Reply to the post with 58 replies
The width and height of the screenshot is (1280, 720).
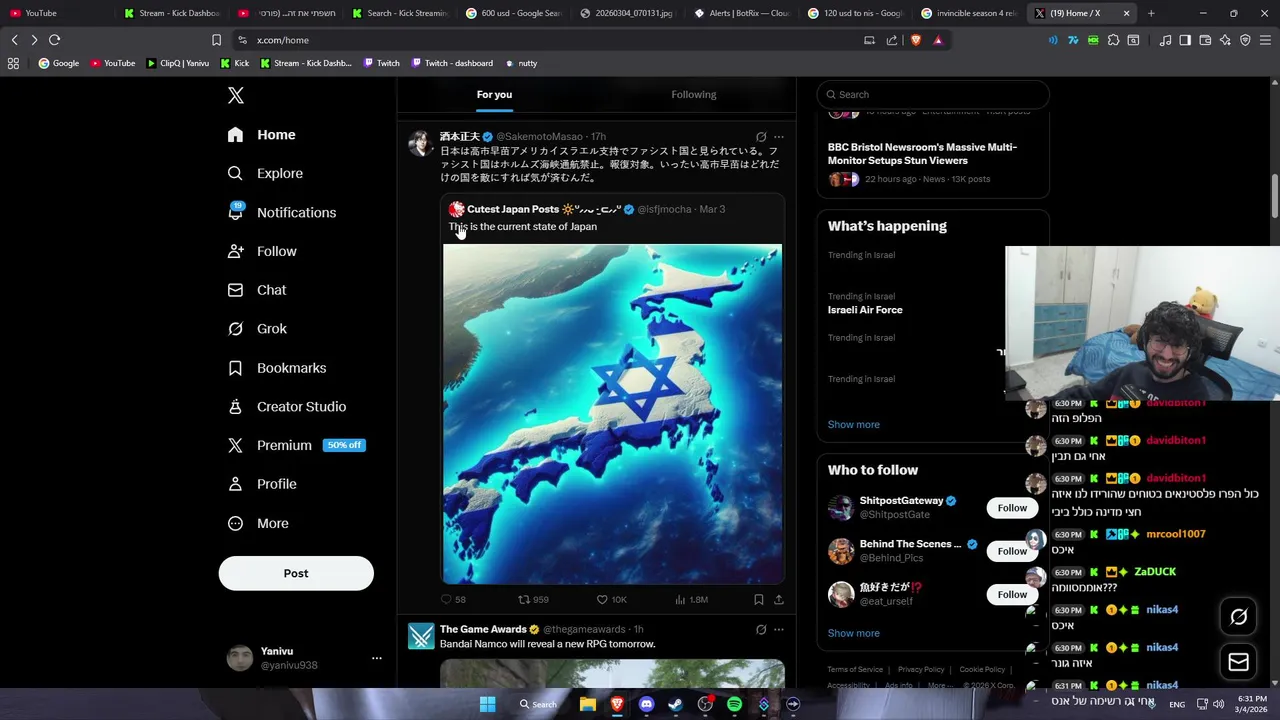(x=453, y=600)
